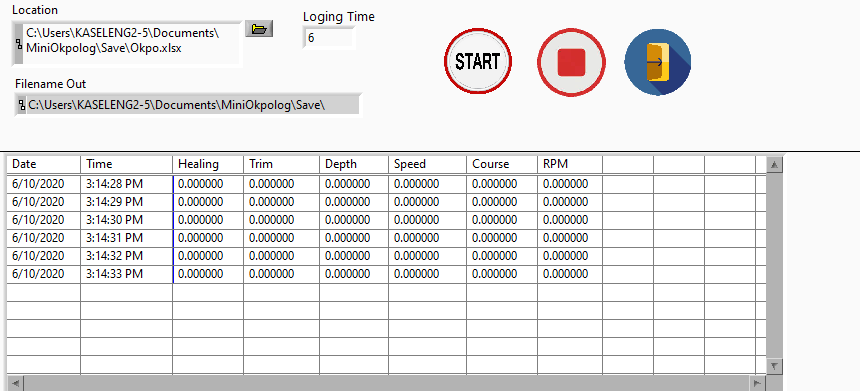Click the date cell in the 3:14:28 PM row
This screenshot has height=391, width=860.
(x=44, y=184)
